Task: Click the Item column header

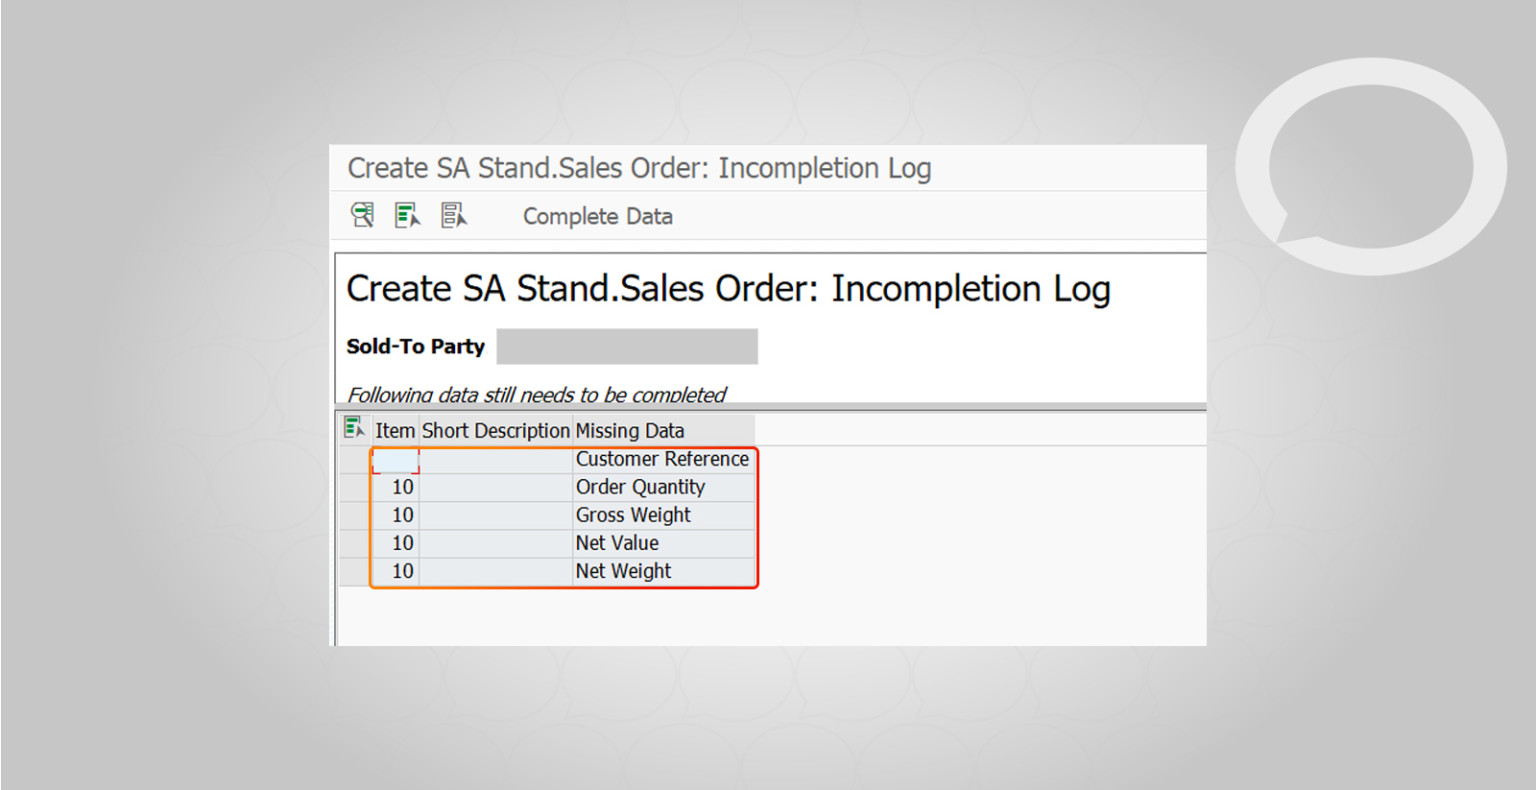Action: point(395,431)
